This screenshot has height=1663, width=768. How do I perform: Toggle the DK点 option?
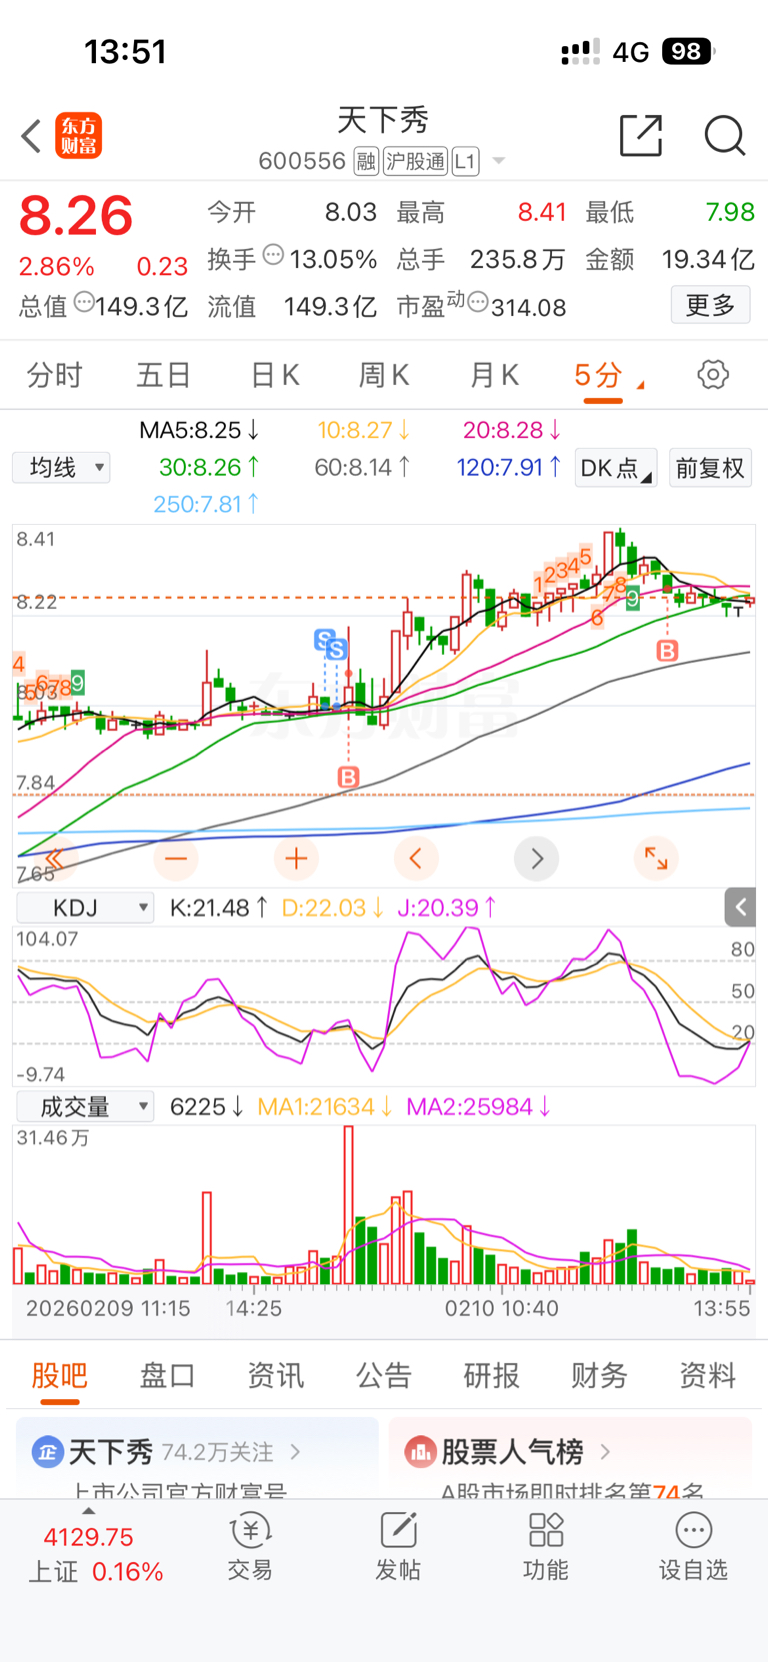[615, 468]
